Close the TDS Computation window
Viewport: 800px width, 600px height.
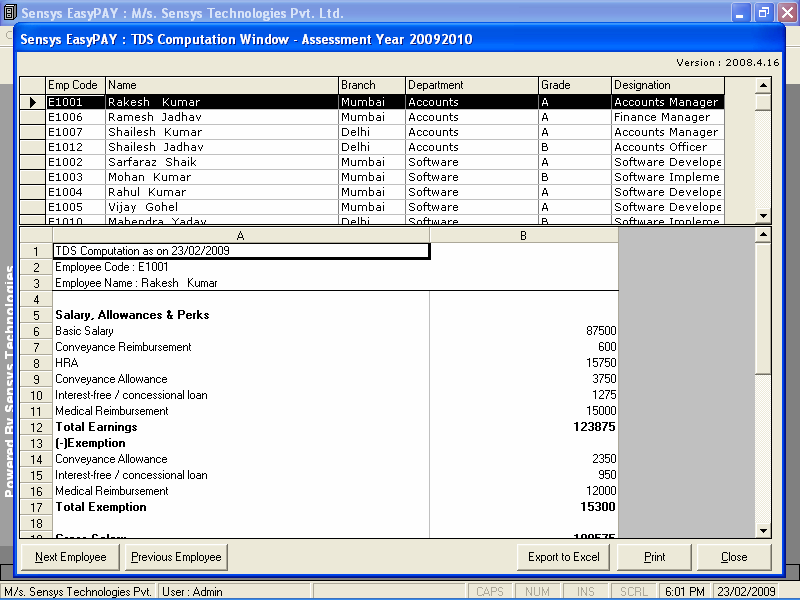tap(734, 557)
